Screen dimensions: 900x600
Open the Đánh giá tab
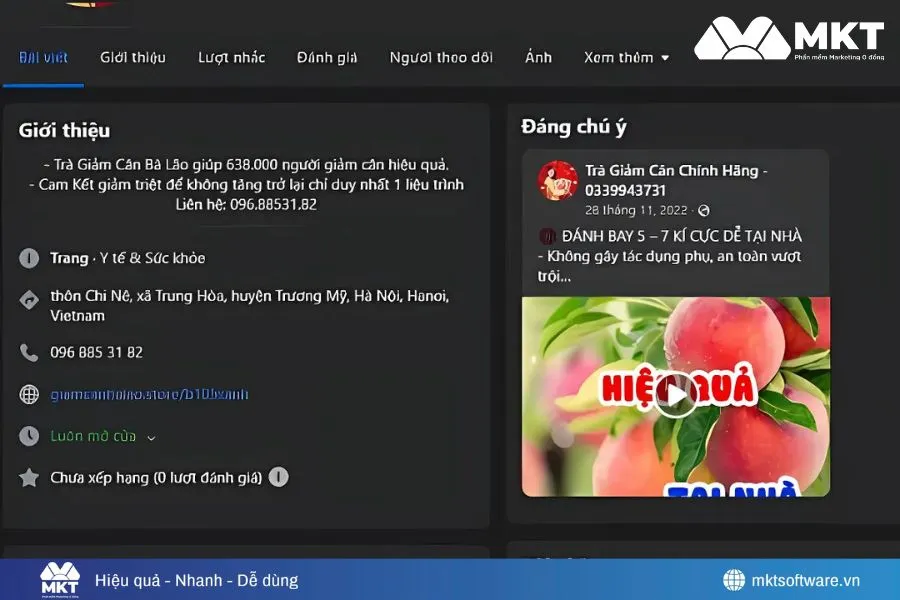coord(327,58)
